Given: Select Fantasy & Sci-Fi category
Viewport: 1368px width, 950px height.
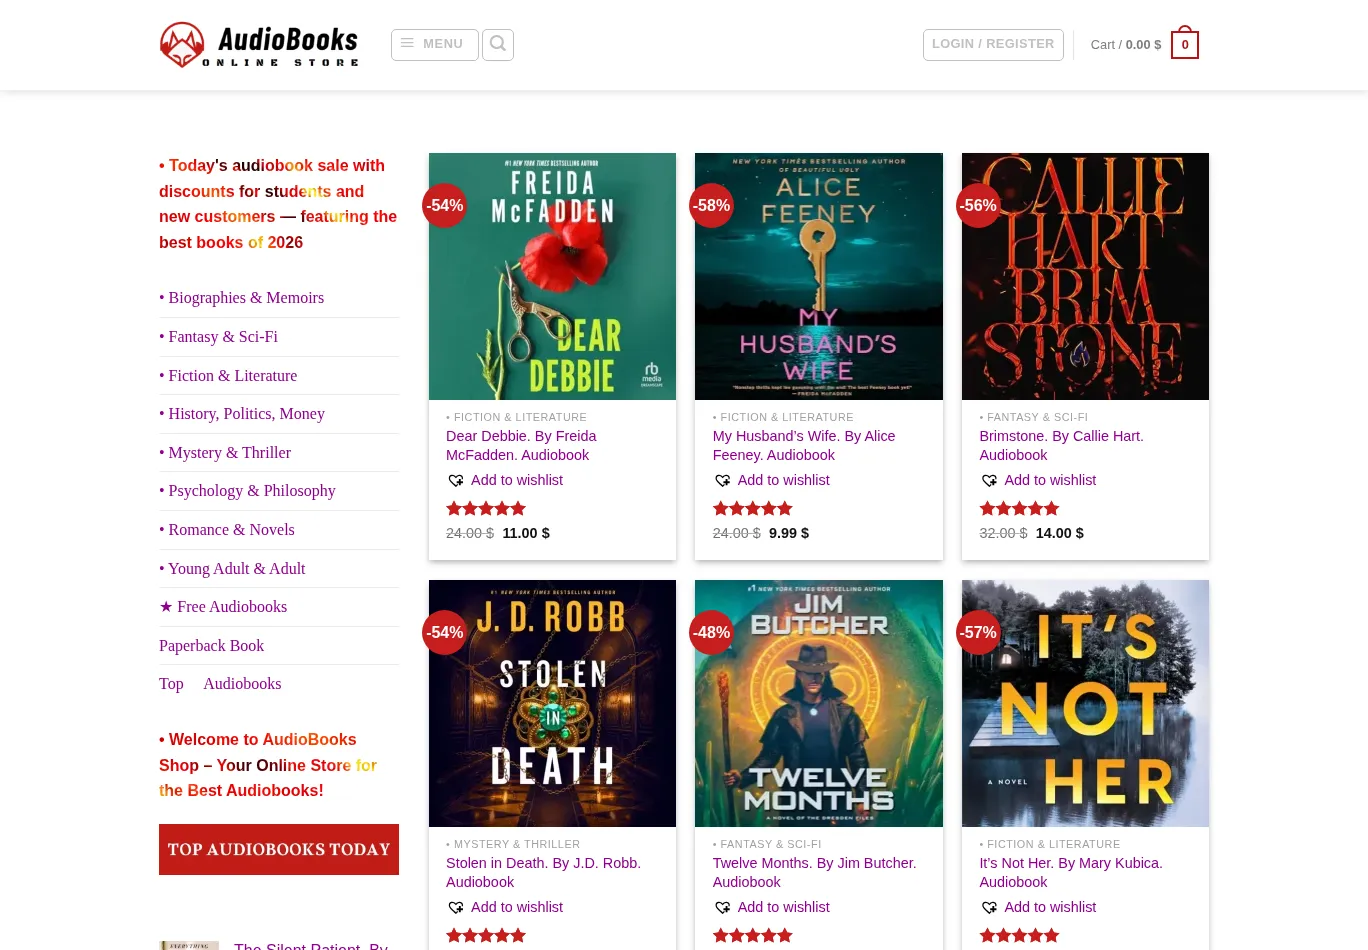Looking at the screenshot, I should tap(223, 337).
